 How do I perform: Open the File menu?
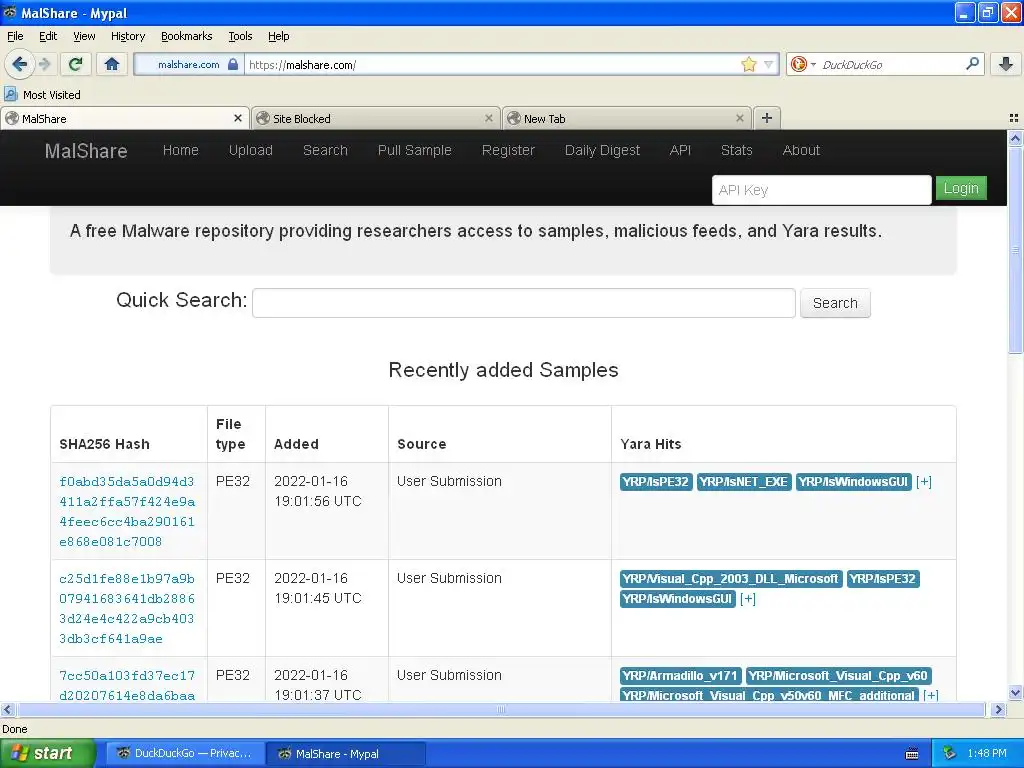click(15, 36)
